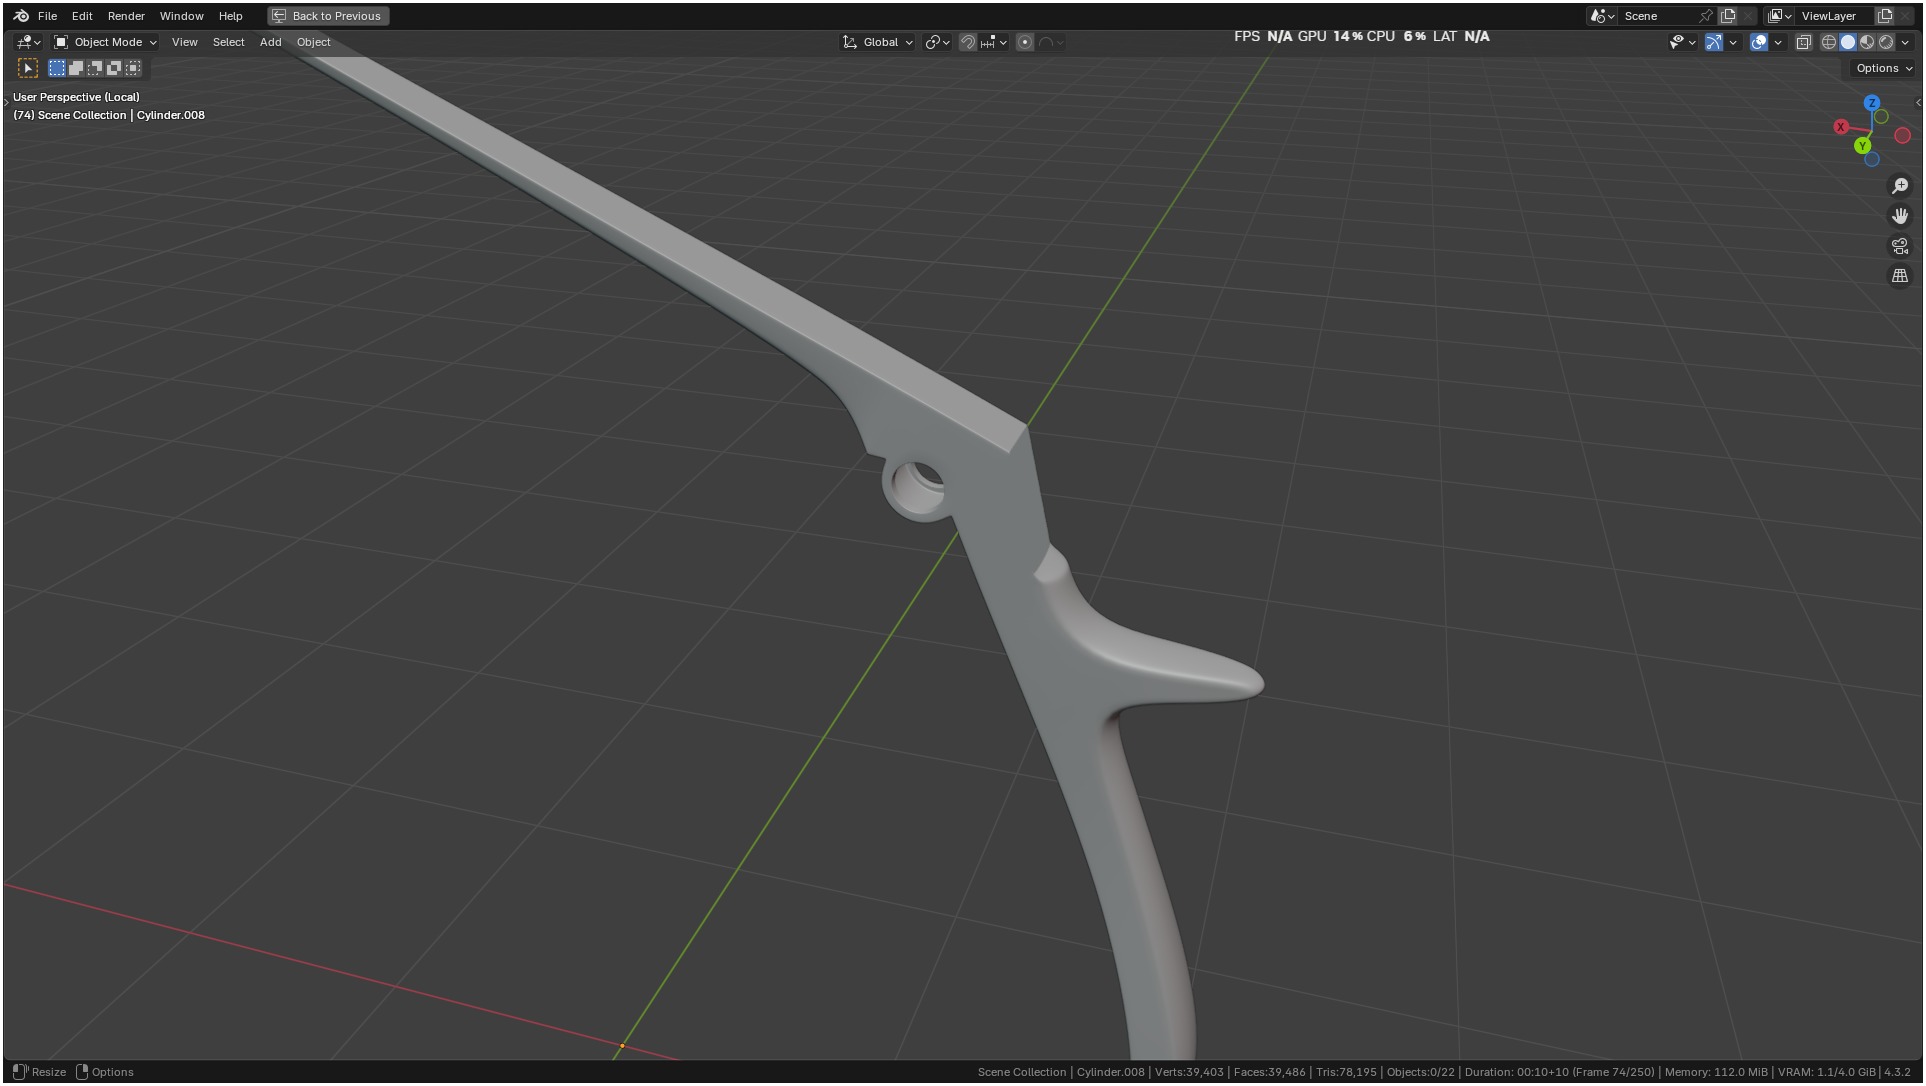Open the gizmos options dropdown arrow

(x=1733, y=42)
